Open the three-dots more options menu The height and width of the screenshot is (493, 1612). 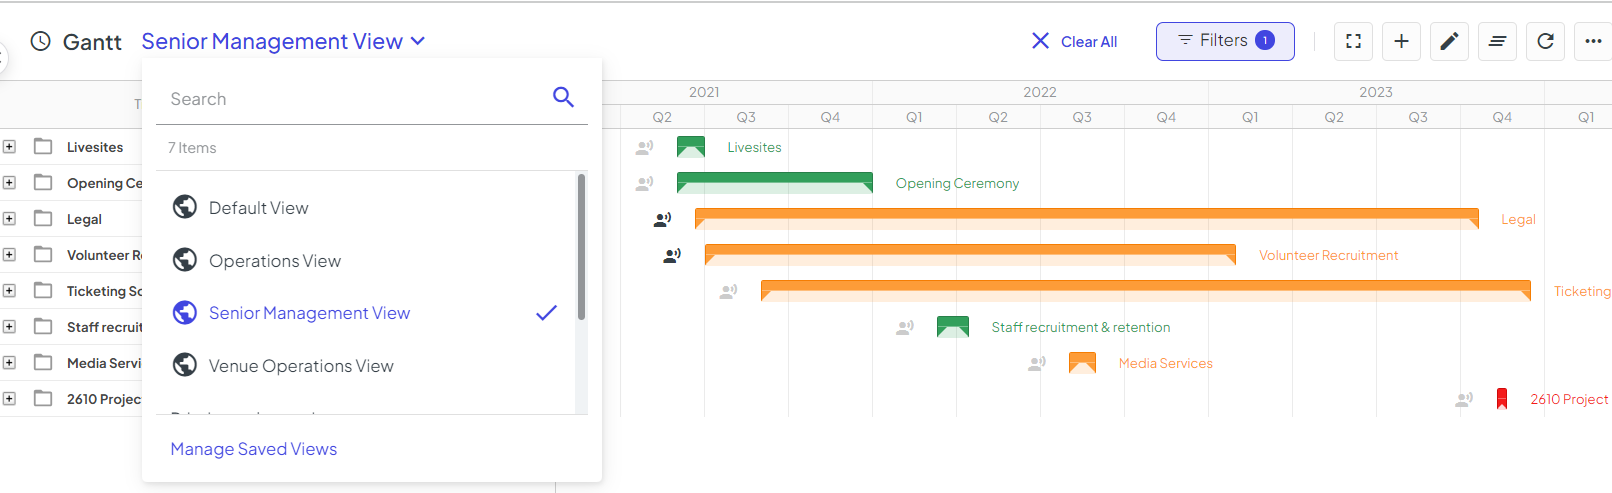click(x=1593, y=41)
